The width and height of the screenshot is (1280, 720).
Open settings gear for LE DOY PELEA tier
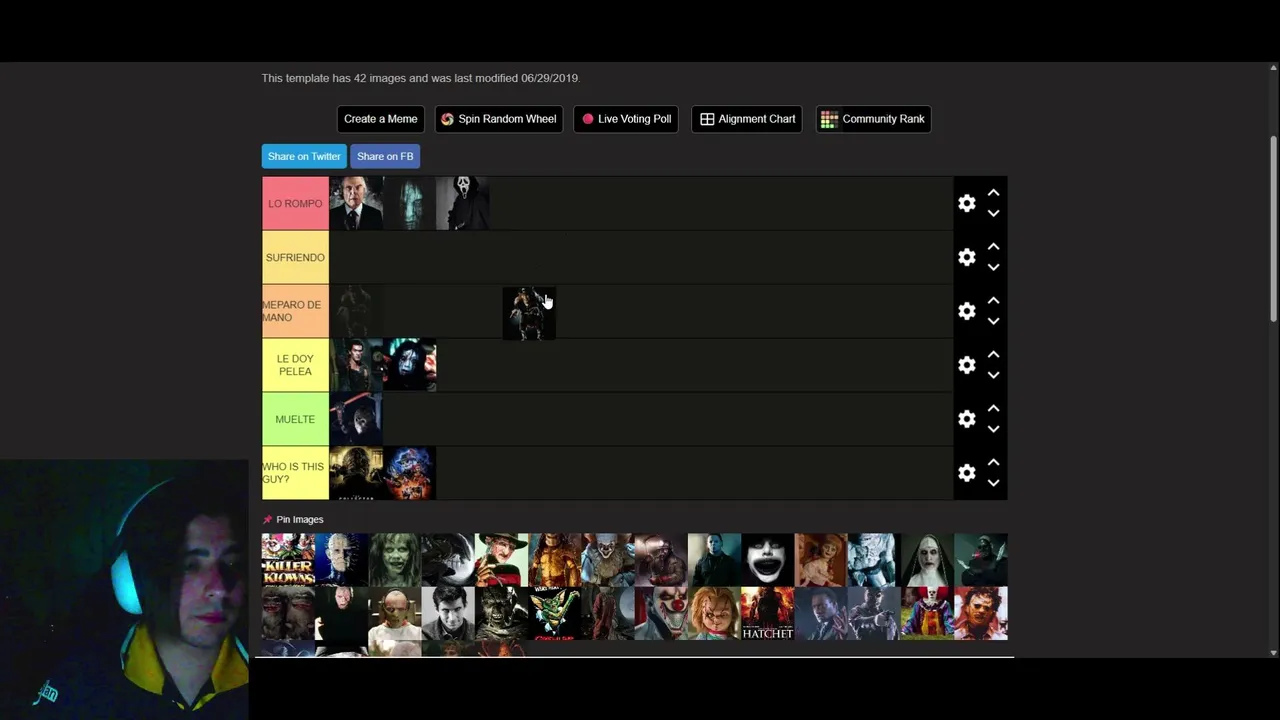pos(966,365)
